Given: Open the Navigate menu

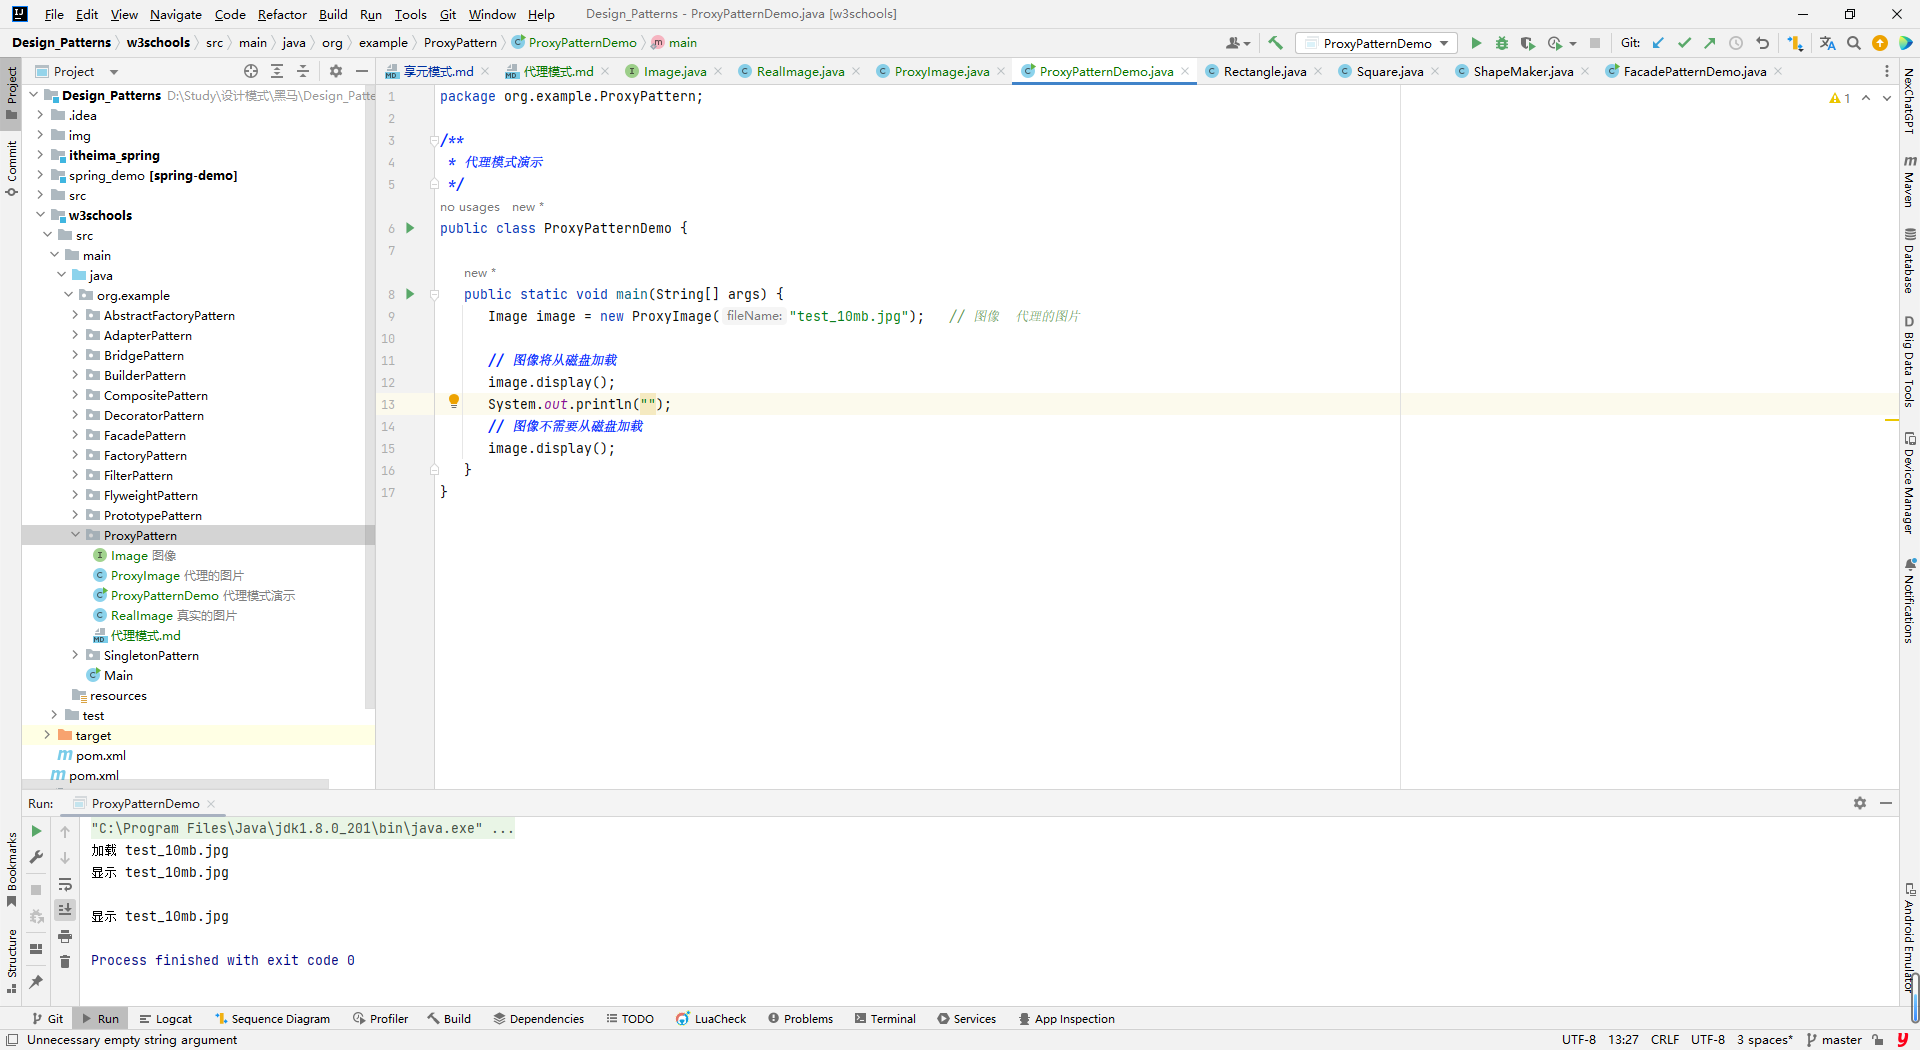Looking at the screenshot, I should [176, 14].
